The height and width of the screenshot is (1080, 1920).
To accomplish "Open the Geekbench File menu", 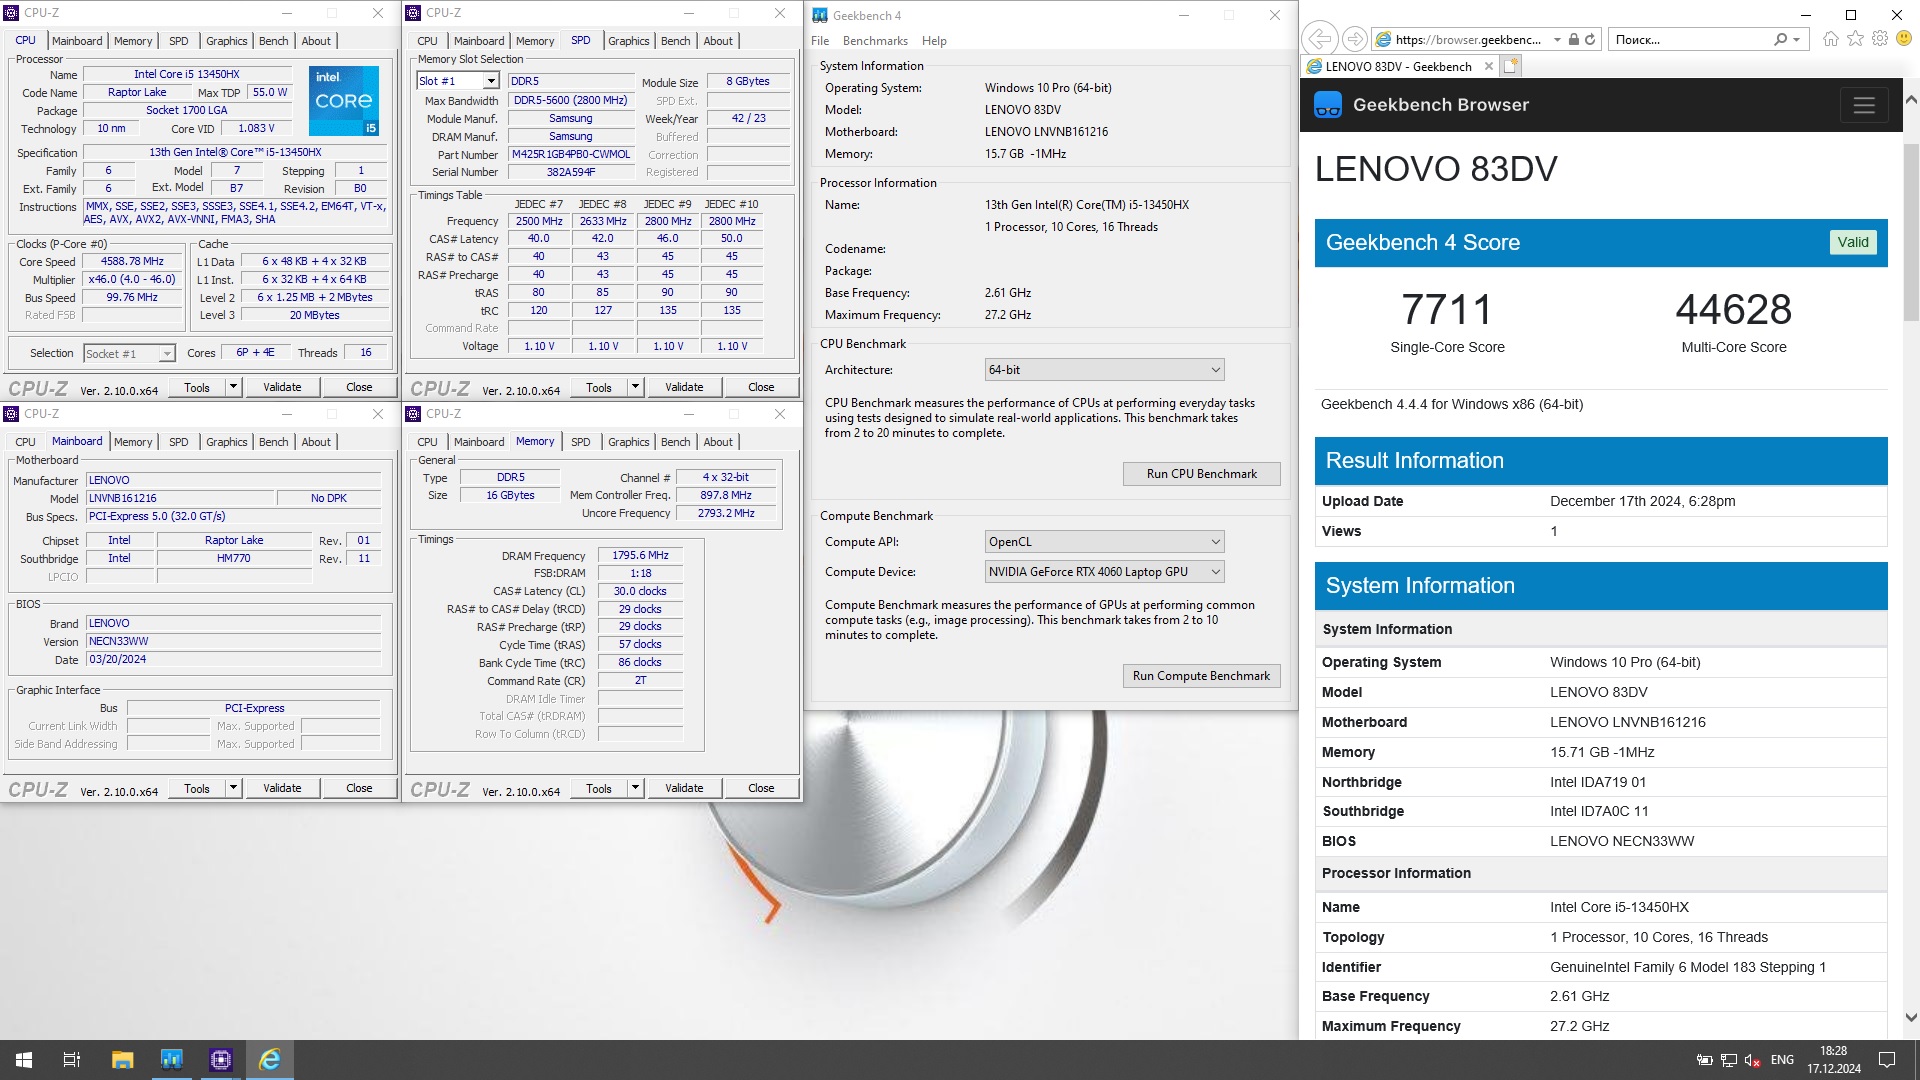I will coord(820,41).
